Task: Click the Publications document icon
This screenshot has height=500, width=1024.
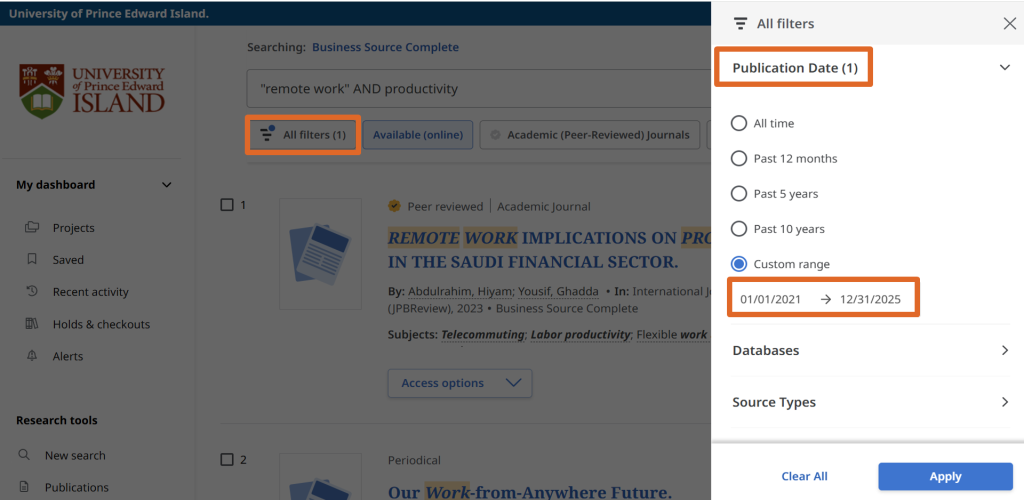Action: coord(24,487)
